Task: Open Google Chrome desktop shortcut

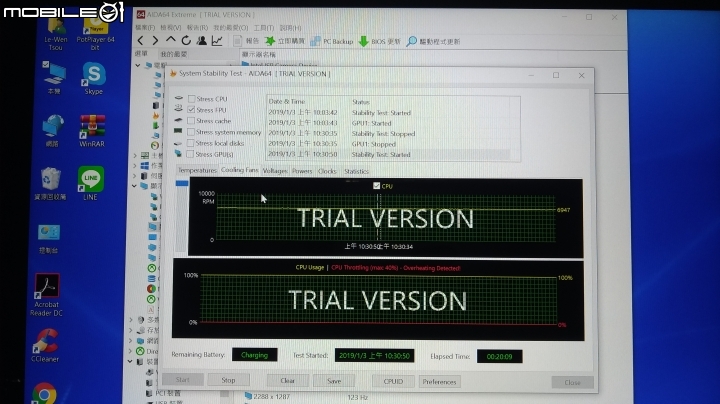Action: click(45, 393)
